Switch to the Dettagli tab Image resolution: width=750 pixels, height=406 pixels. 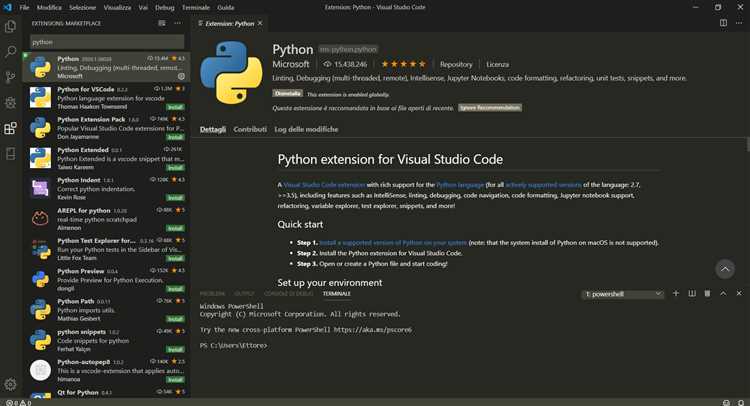(x=213, y=130)
